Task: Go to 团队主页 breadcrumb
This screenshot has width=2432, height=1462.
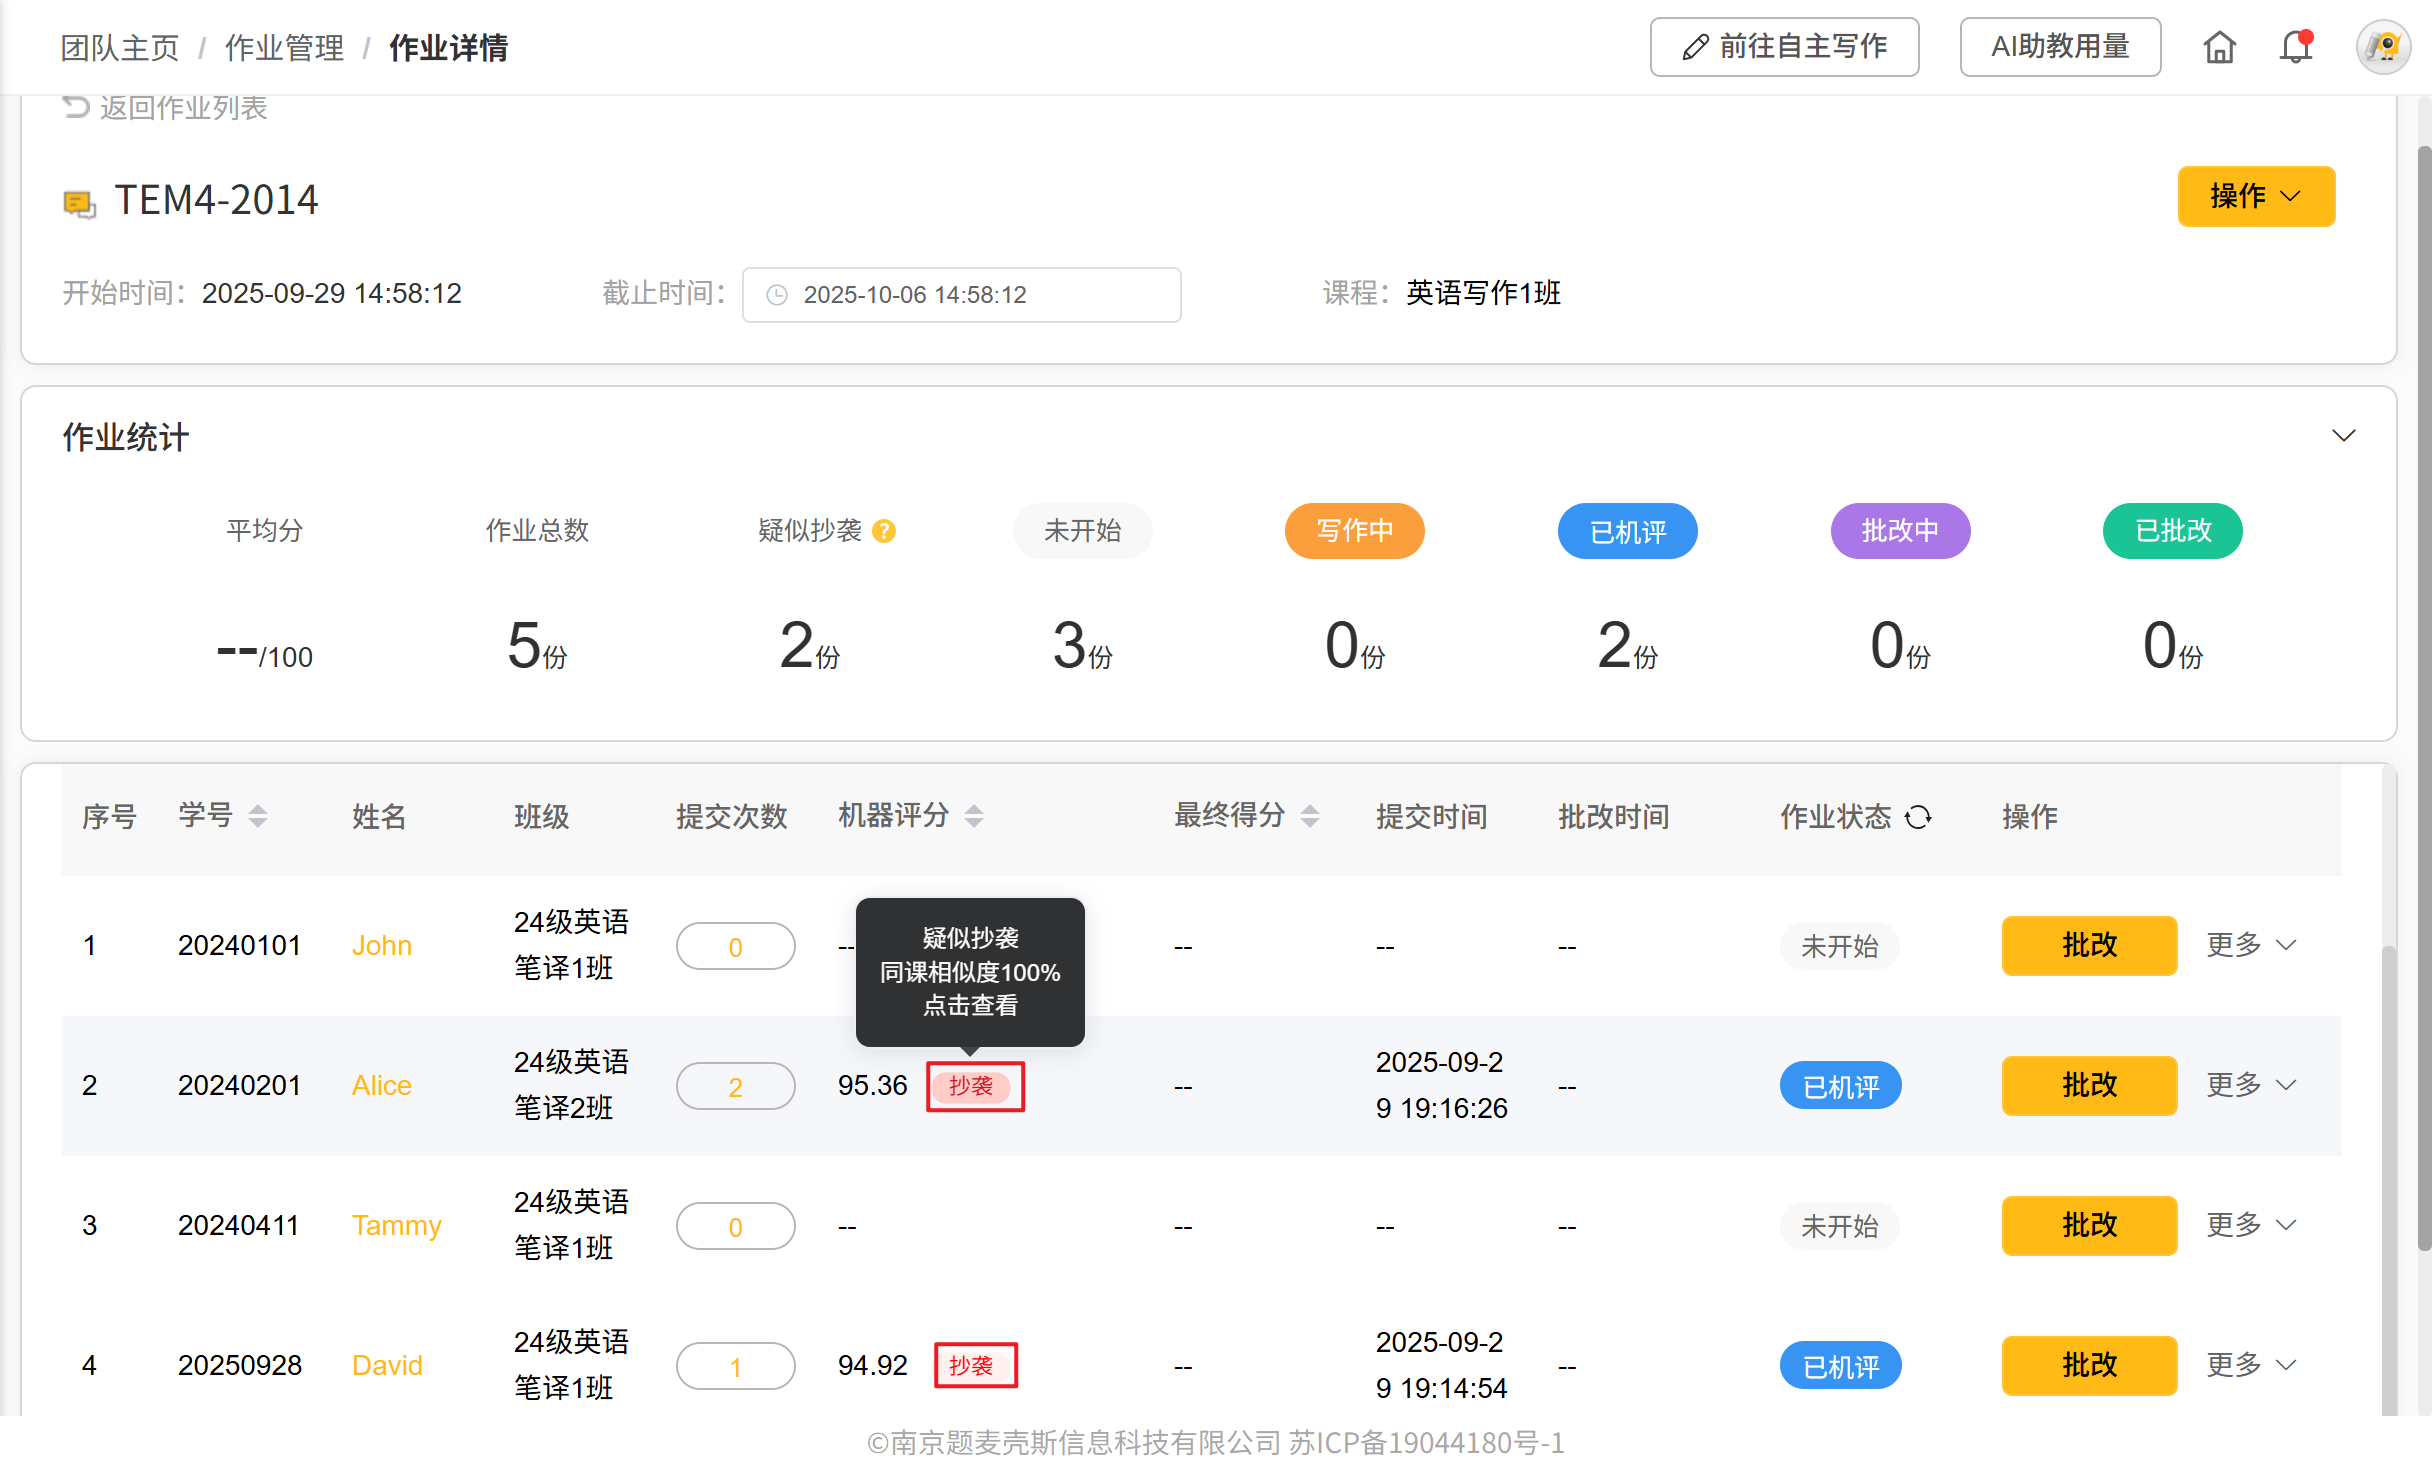Action: point(120,47)
